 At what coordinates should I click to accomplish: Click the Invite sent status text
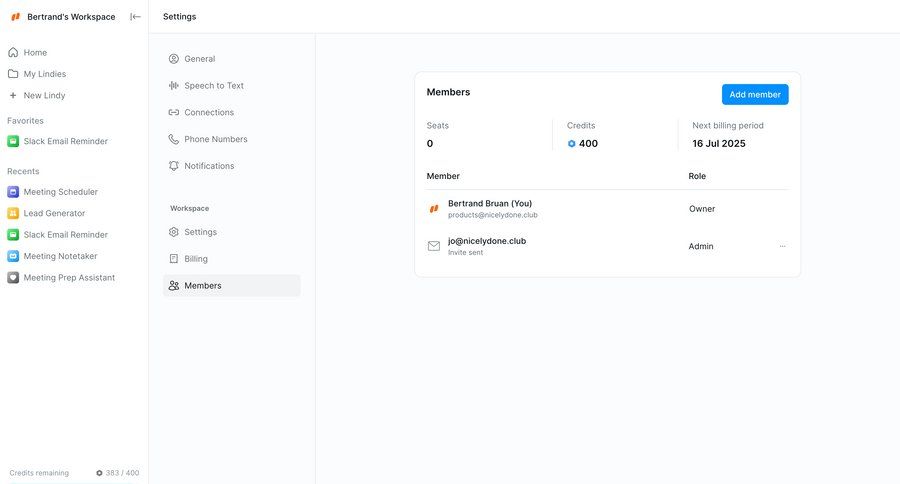(x=465, y=252)
